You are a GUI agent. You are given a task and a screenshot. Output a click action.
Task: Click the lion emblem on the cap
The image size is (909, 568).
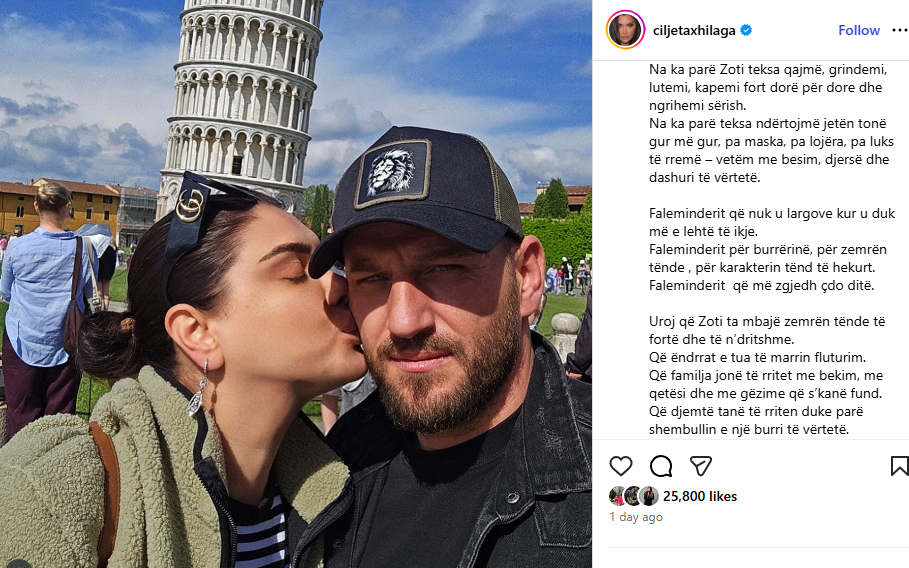click(392, 173)
